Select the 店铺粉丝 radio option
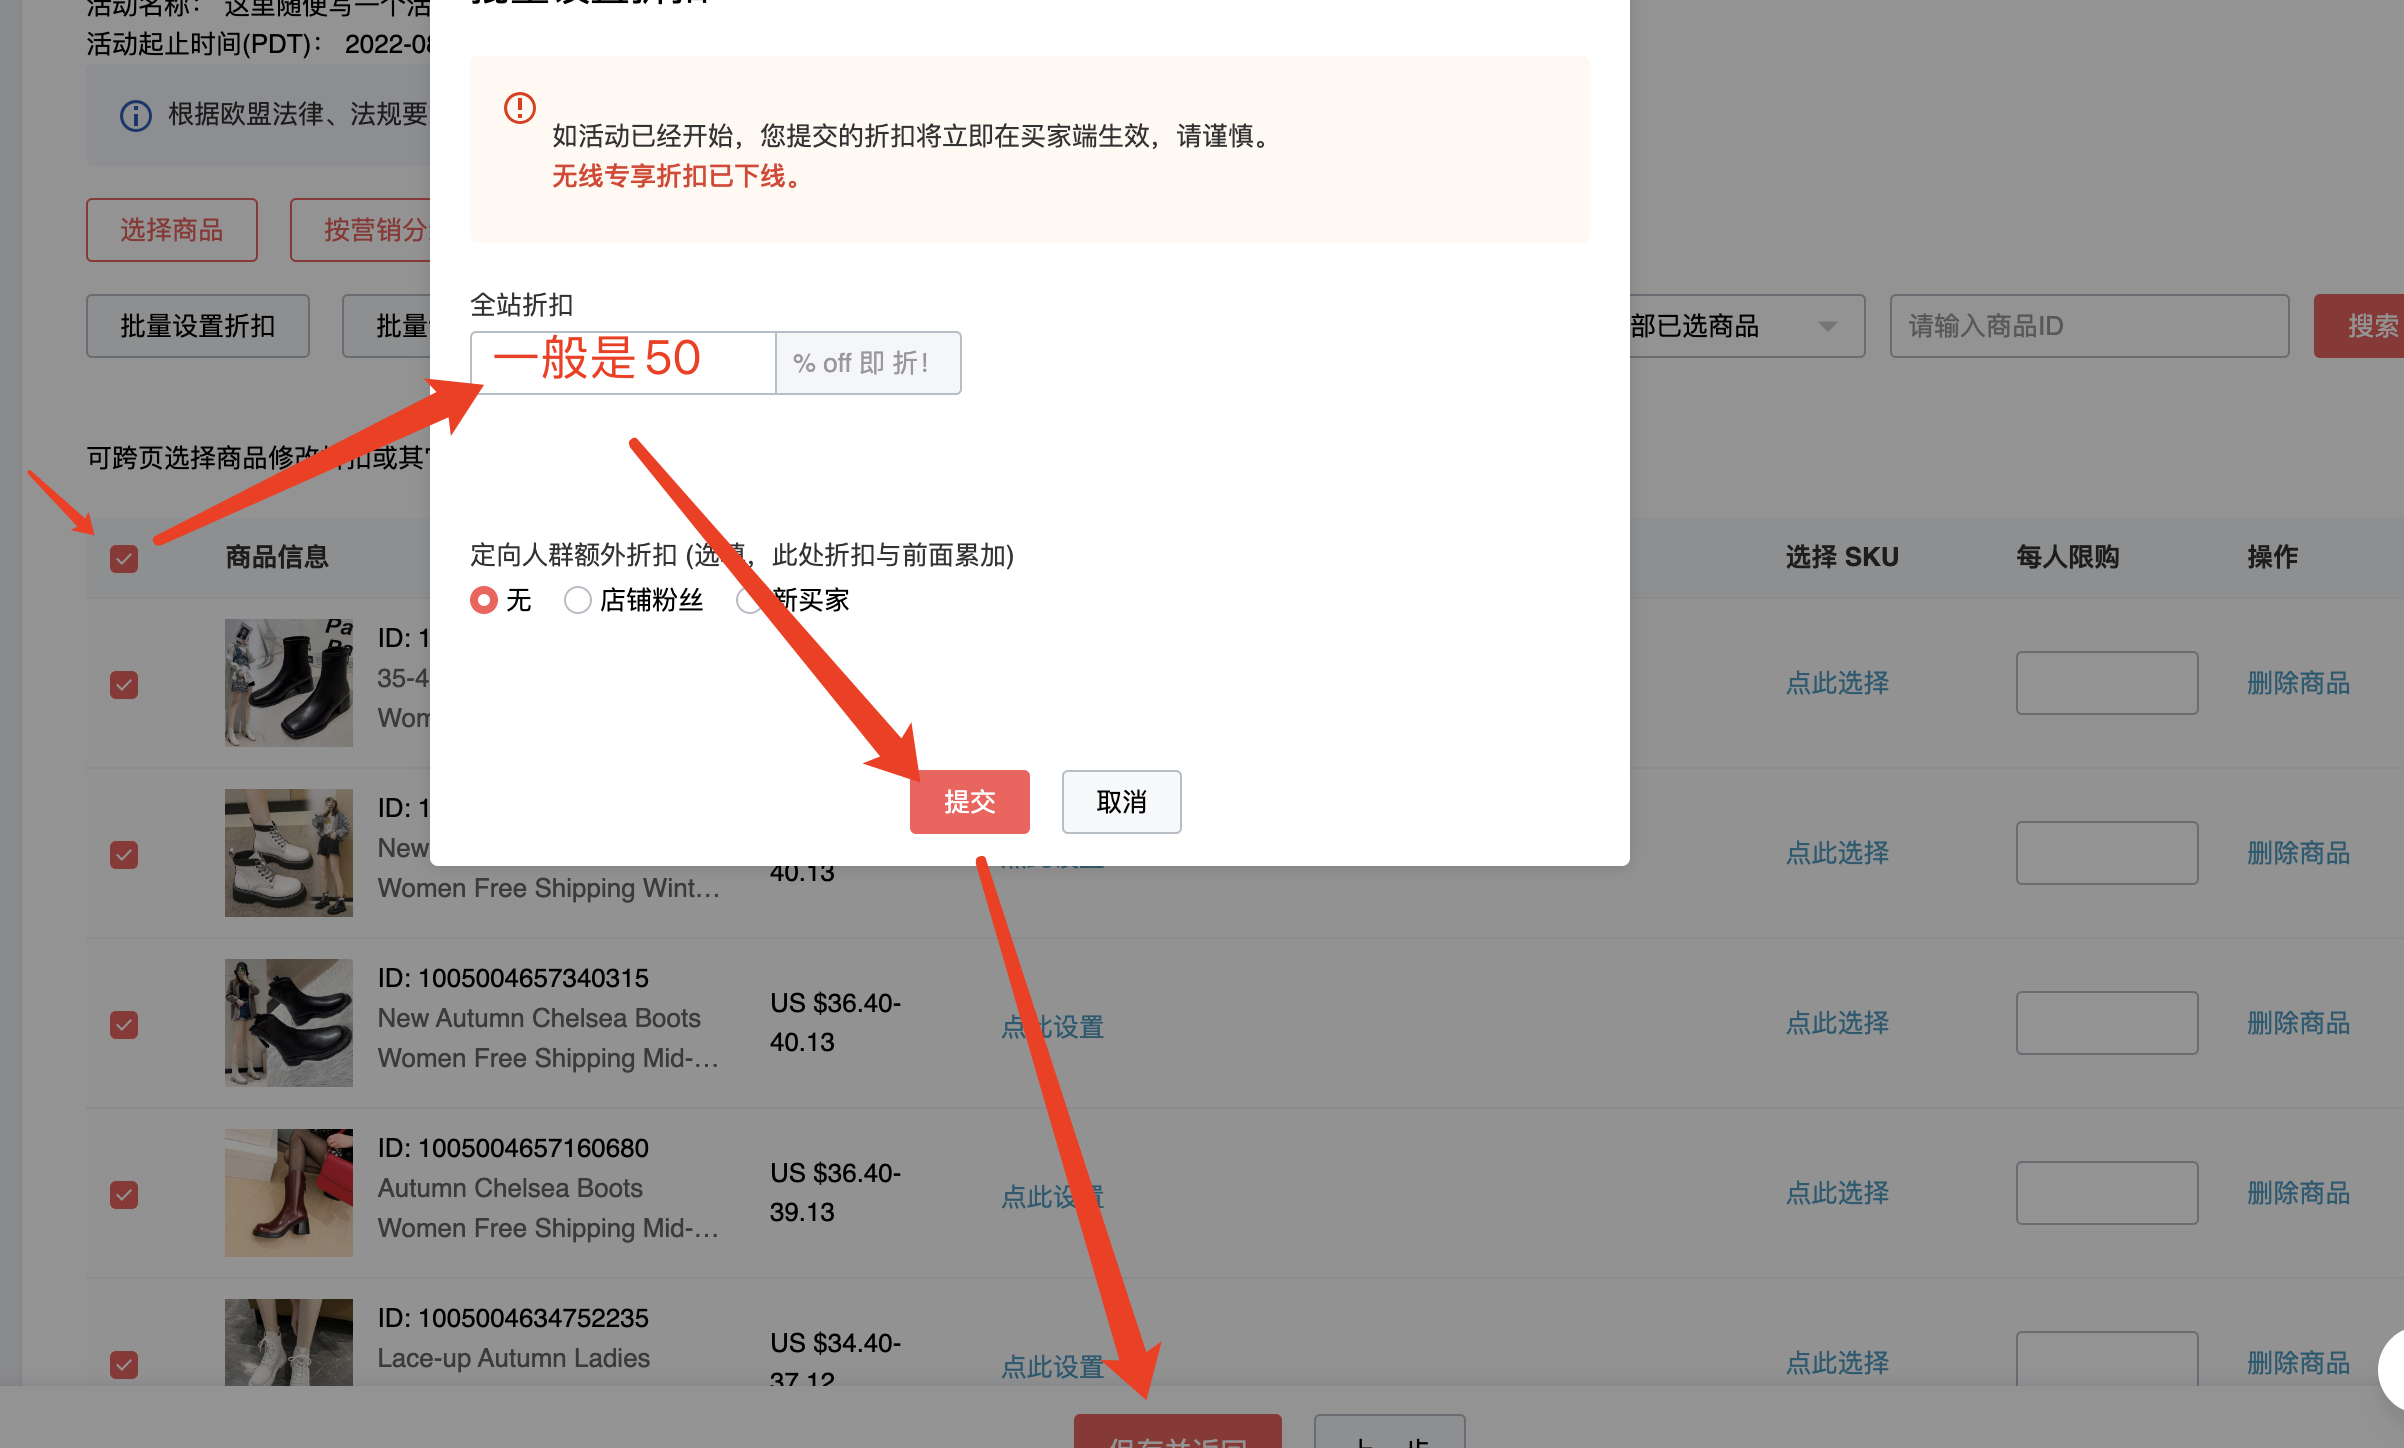The width and height of the screenshot is (2404, 1448). (x=578, y=600)
